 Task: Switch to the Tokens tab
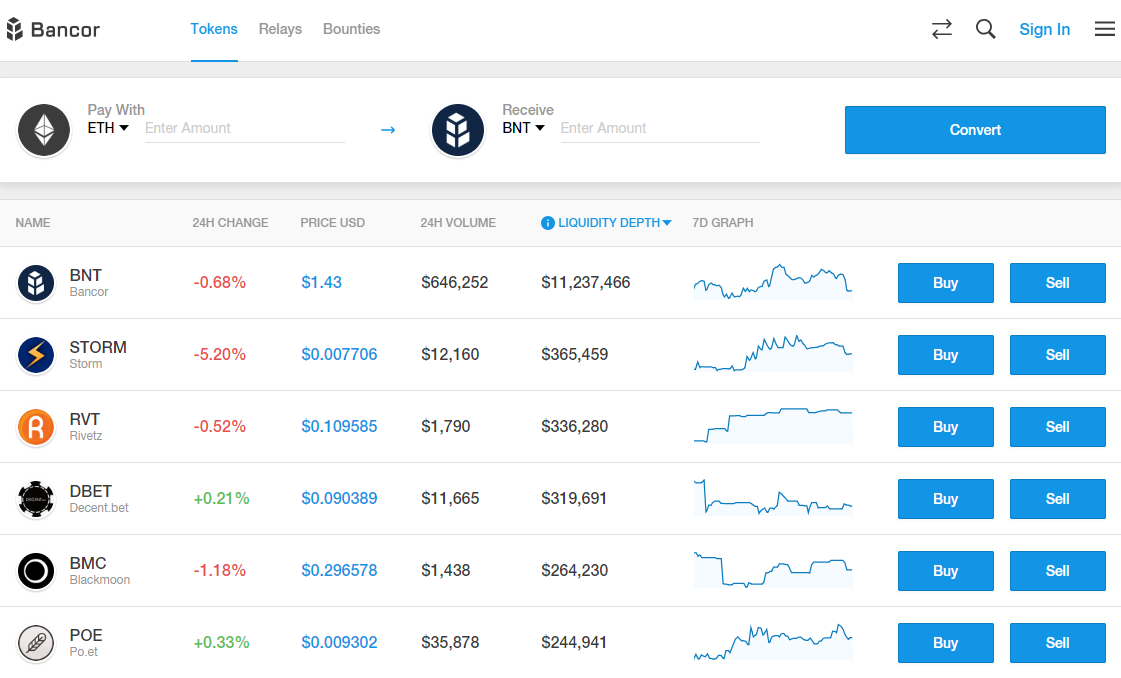coord(214,29)
